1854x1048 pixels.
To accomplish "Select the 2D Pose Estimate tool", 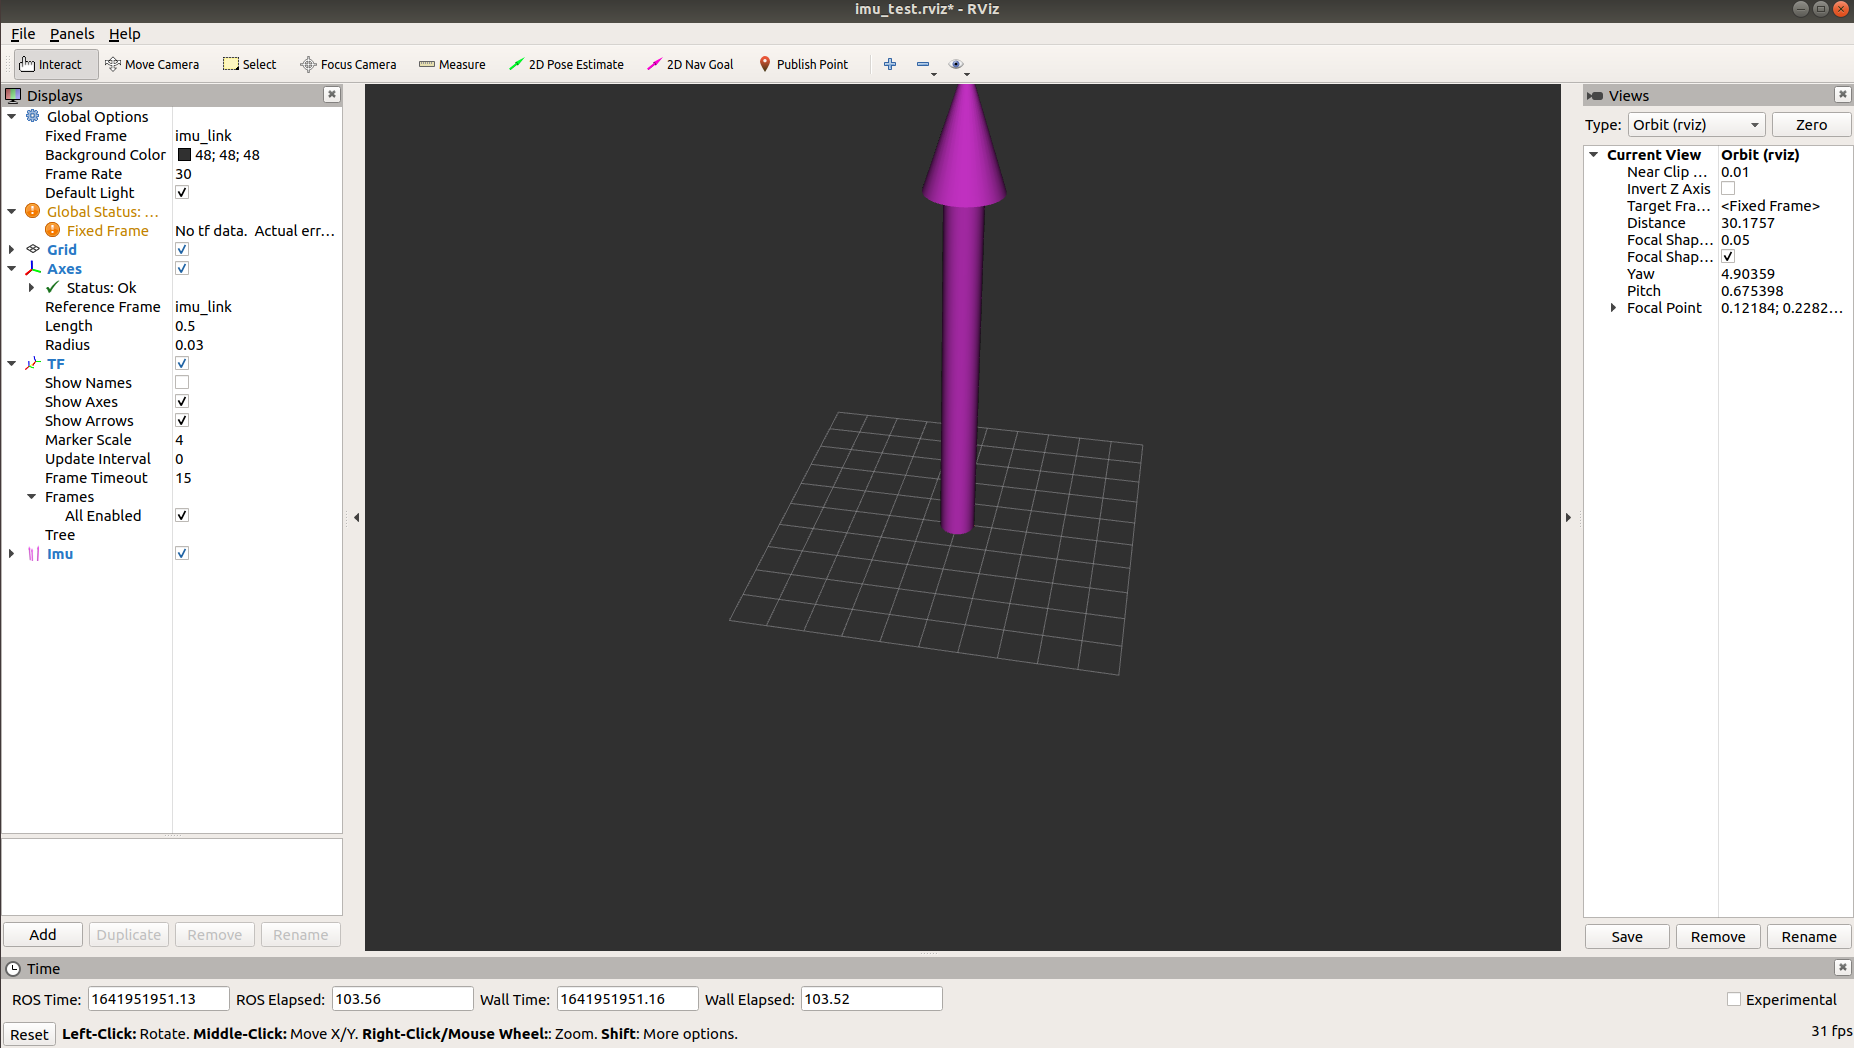I will click(566, 64).
